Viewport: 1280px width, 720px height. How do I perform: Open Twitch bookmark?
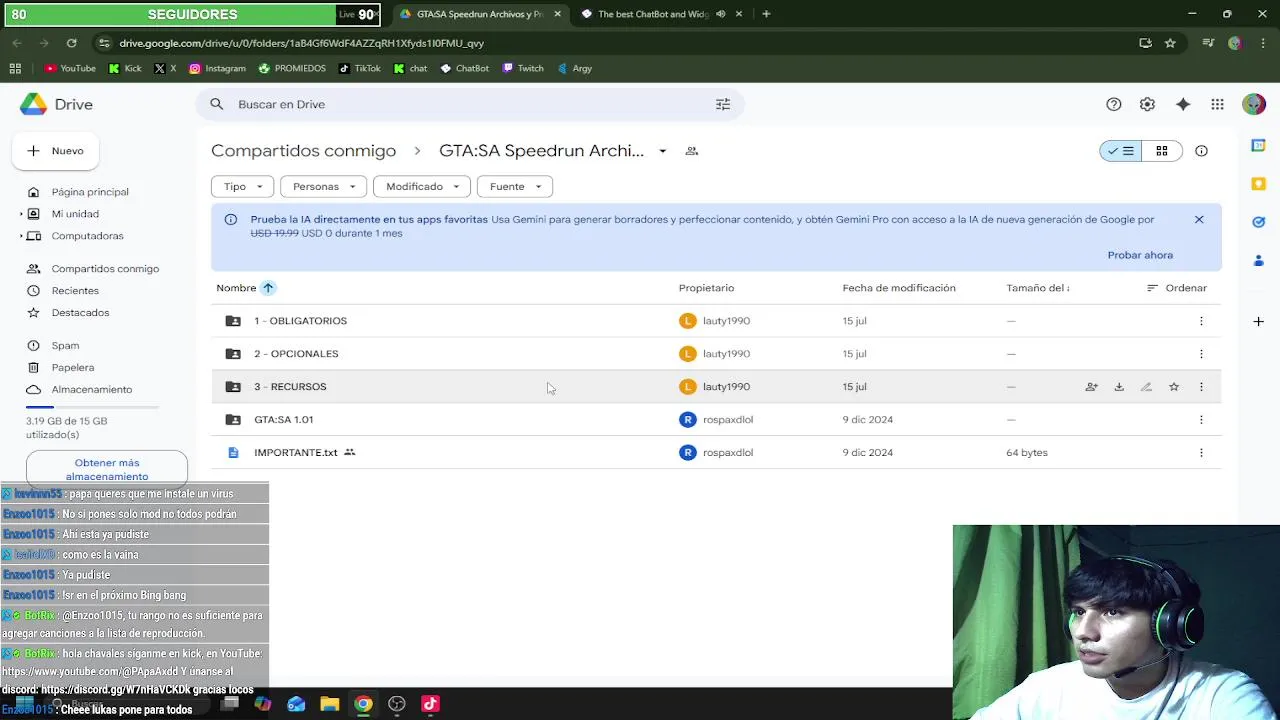click(523, 69)
